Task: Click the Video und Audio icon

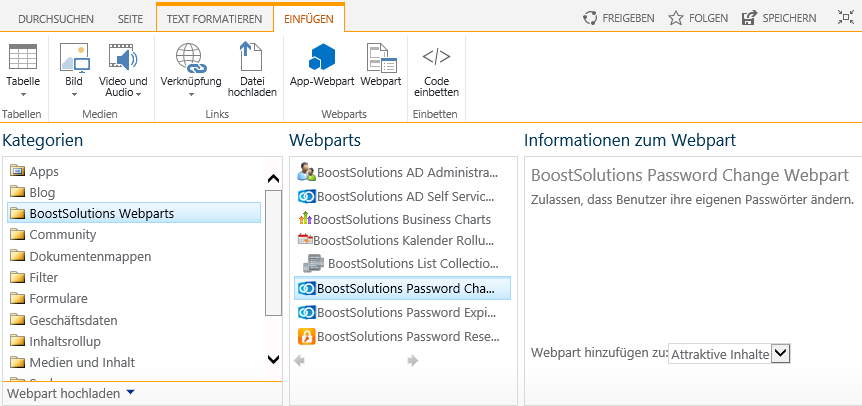Action: tap(123, 57)
